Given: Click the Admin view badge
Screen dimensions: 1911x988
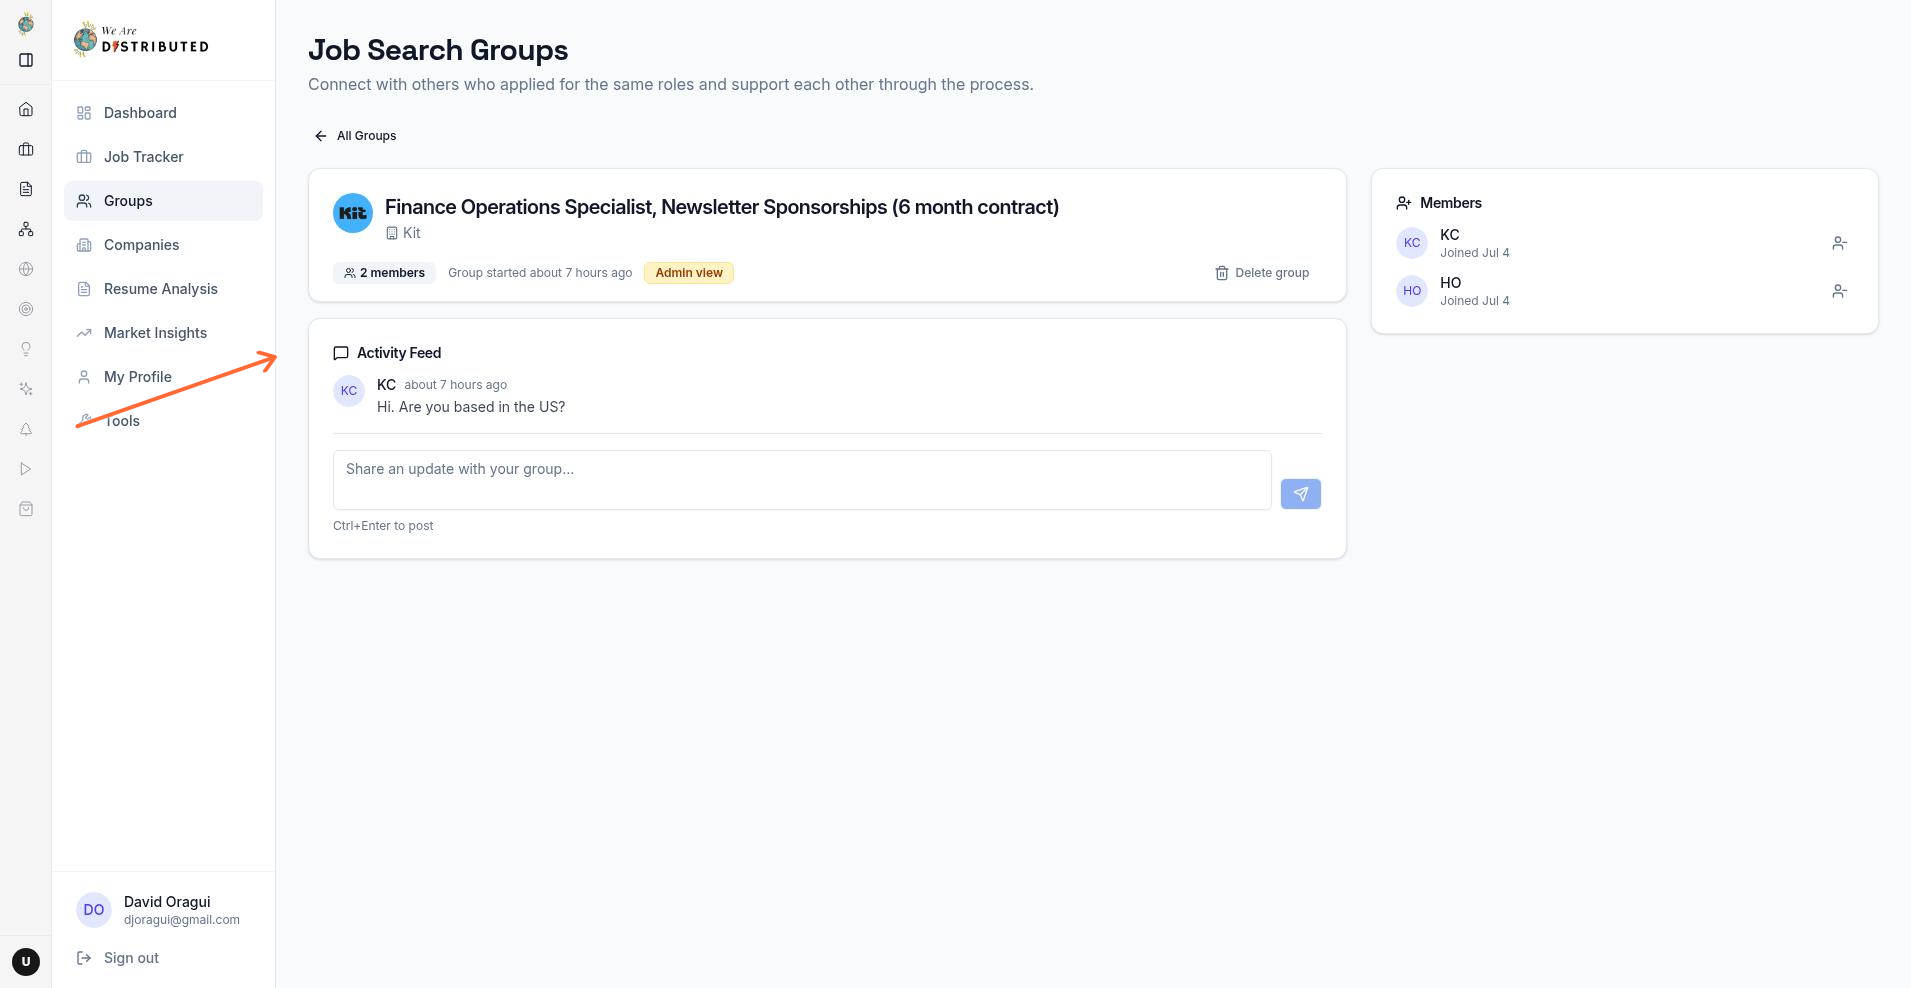Looking at the screenshot, I should pyautogui.click(x=689, y=273).
